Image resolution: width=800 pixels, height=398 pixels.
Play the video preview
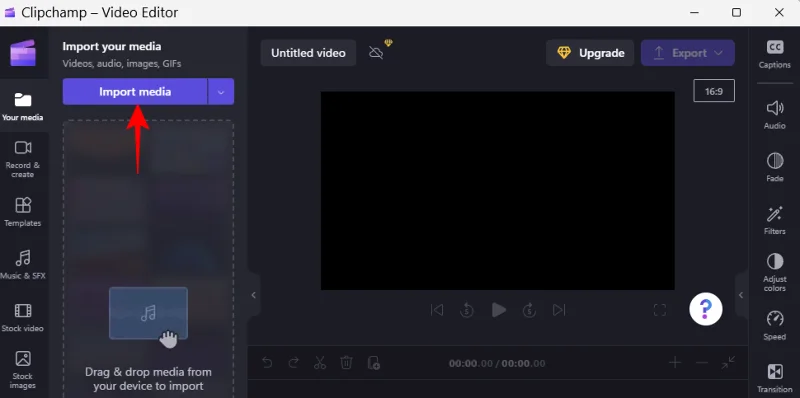point(498,310)
